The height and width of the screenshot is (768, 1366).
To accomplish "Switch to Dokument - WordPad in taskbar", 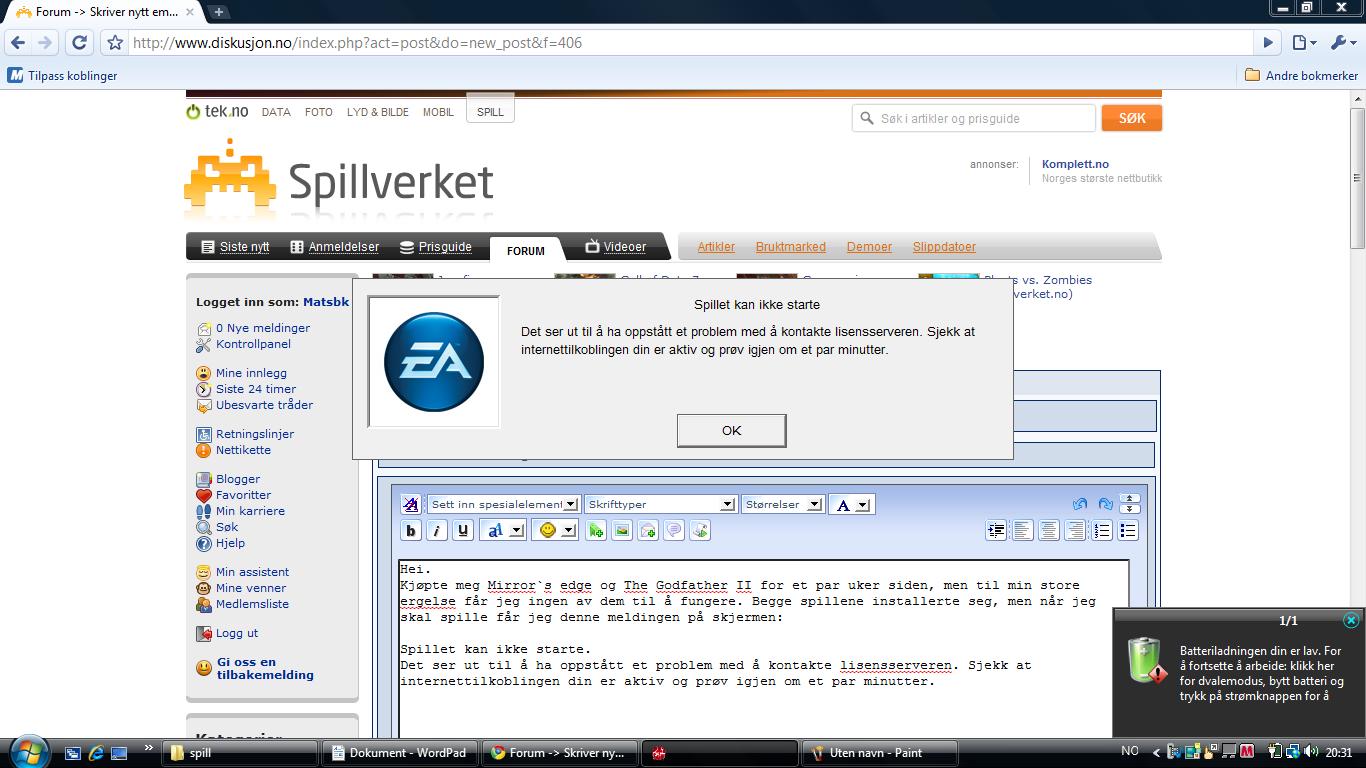I will click(x=398, y=753).
